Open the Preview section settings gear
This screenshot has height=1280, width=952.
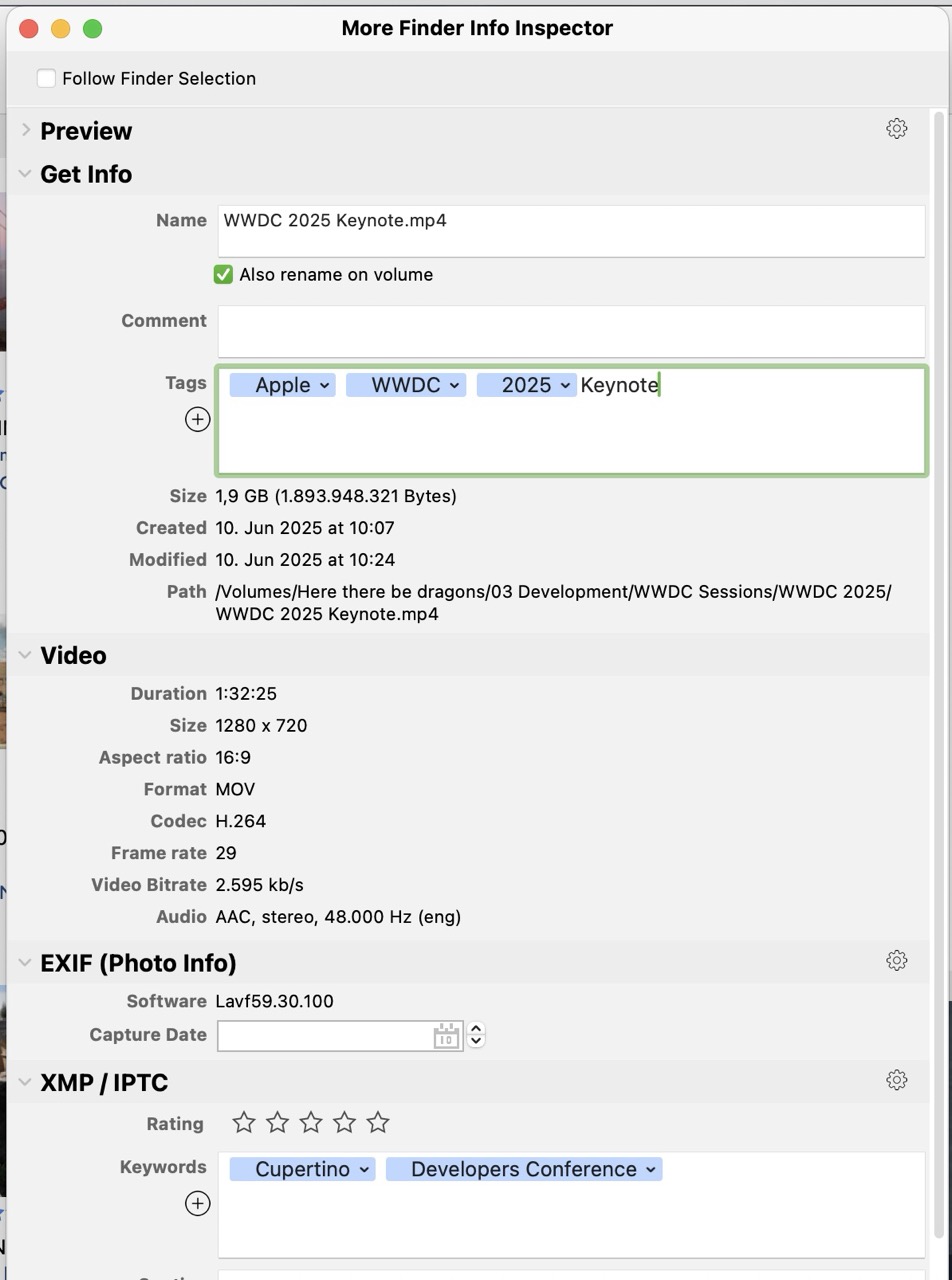coord(895,128)
